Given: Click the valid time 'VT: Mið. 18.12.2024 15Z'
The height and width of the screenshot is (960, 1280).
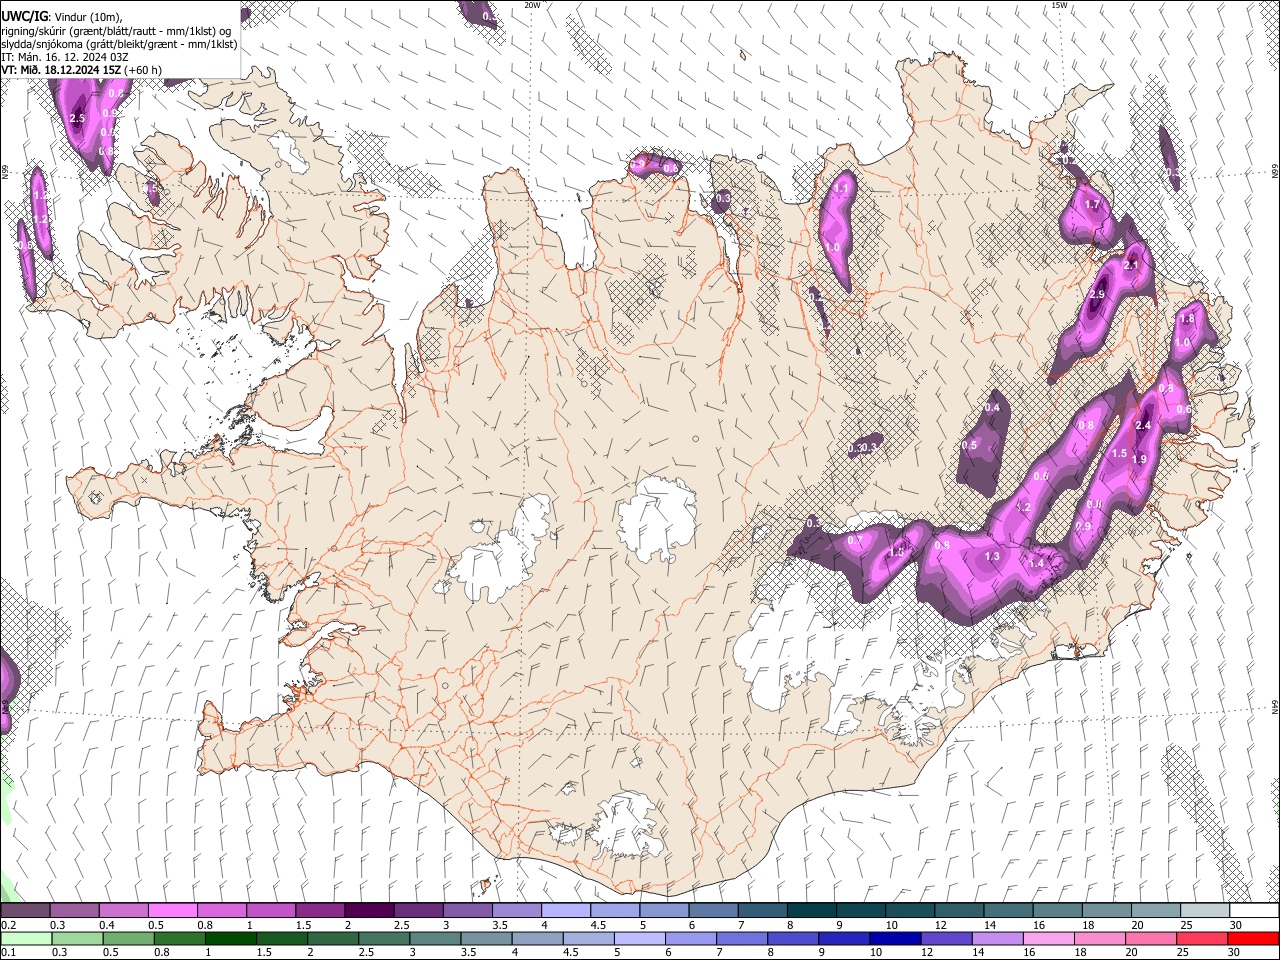Looking at the screenshot, I should (x=62, y=70).
